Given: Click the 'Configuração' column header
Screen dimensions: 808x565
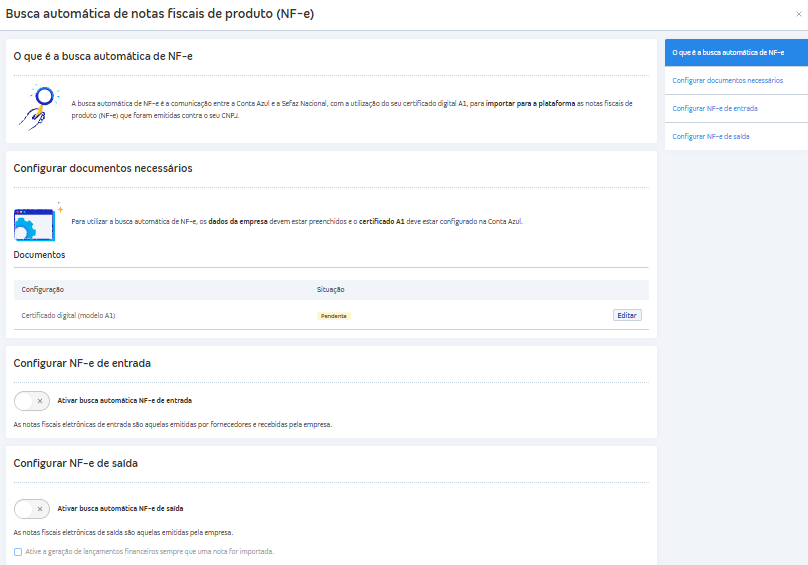Looking at the screenshot, I should [43, 290].
